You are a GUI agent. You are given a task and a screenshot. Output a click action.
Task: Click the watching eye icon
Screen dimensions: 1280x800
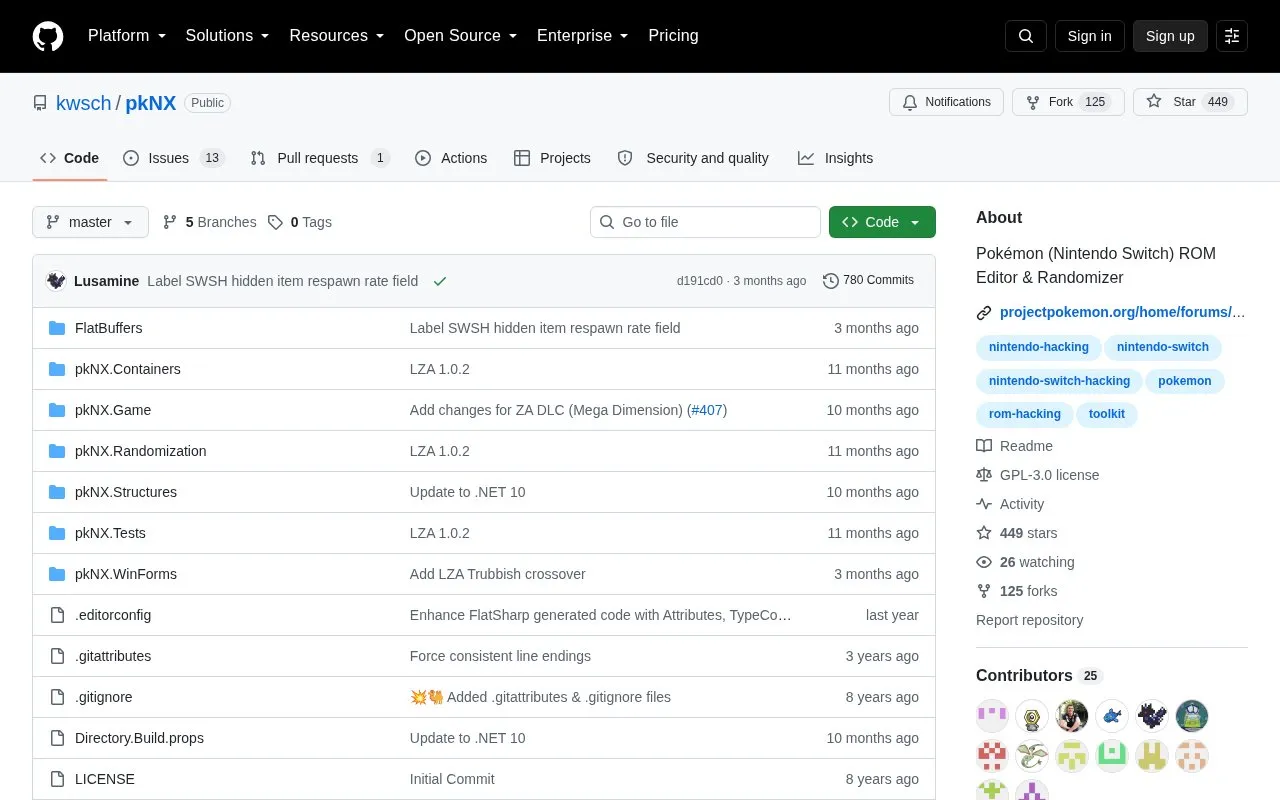pos(984,562)
